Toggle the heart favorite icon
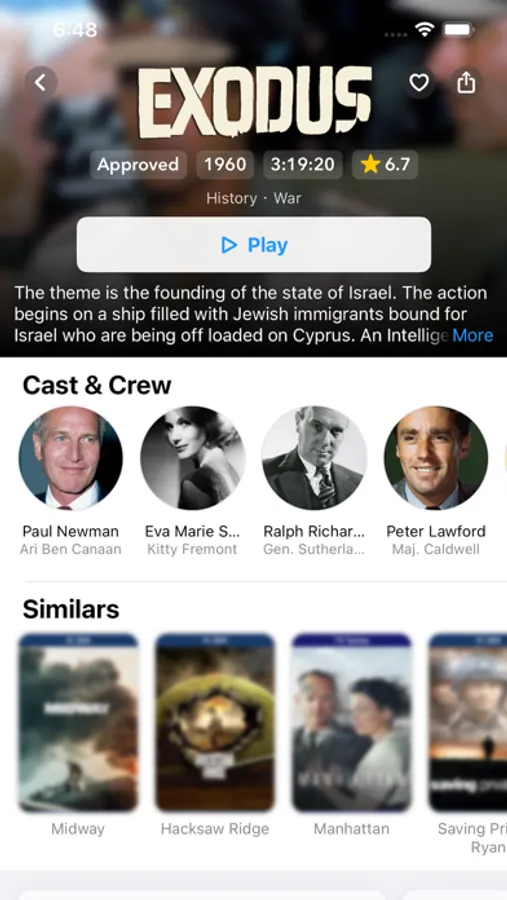507x900 pixels. pos(419,83)
